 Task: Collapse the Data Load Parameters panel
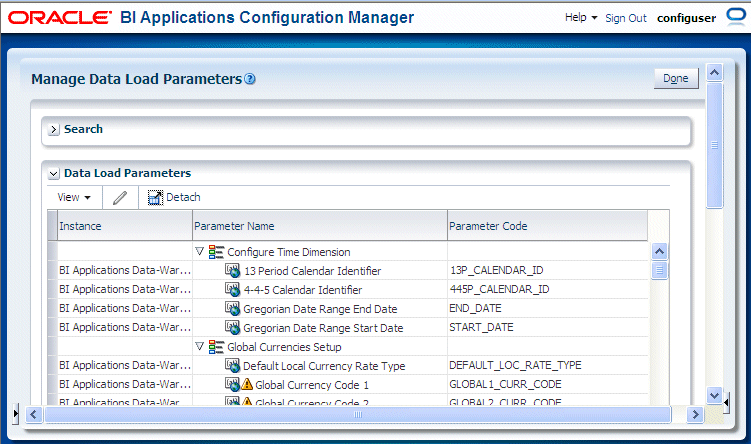pyautogui.click(x=54, y=173)
